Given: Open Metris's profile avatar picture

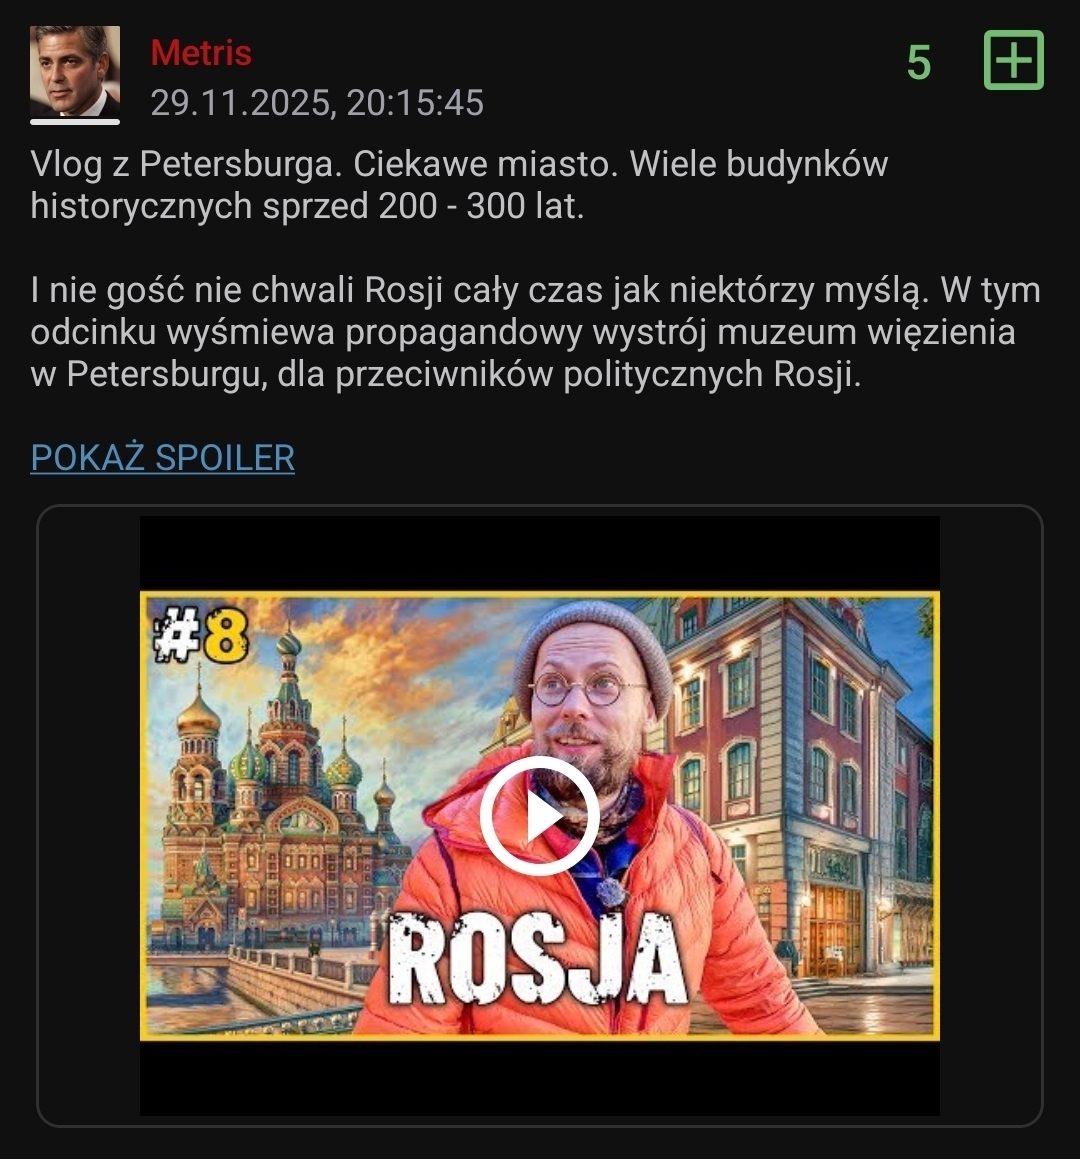Looking at the screenshot, I should pos(75,71).
